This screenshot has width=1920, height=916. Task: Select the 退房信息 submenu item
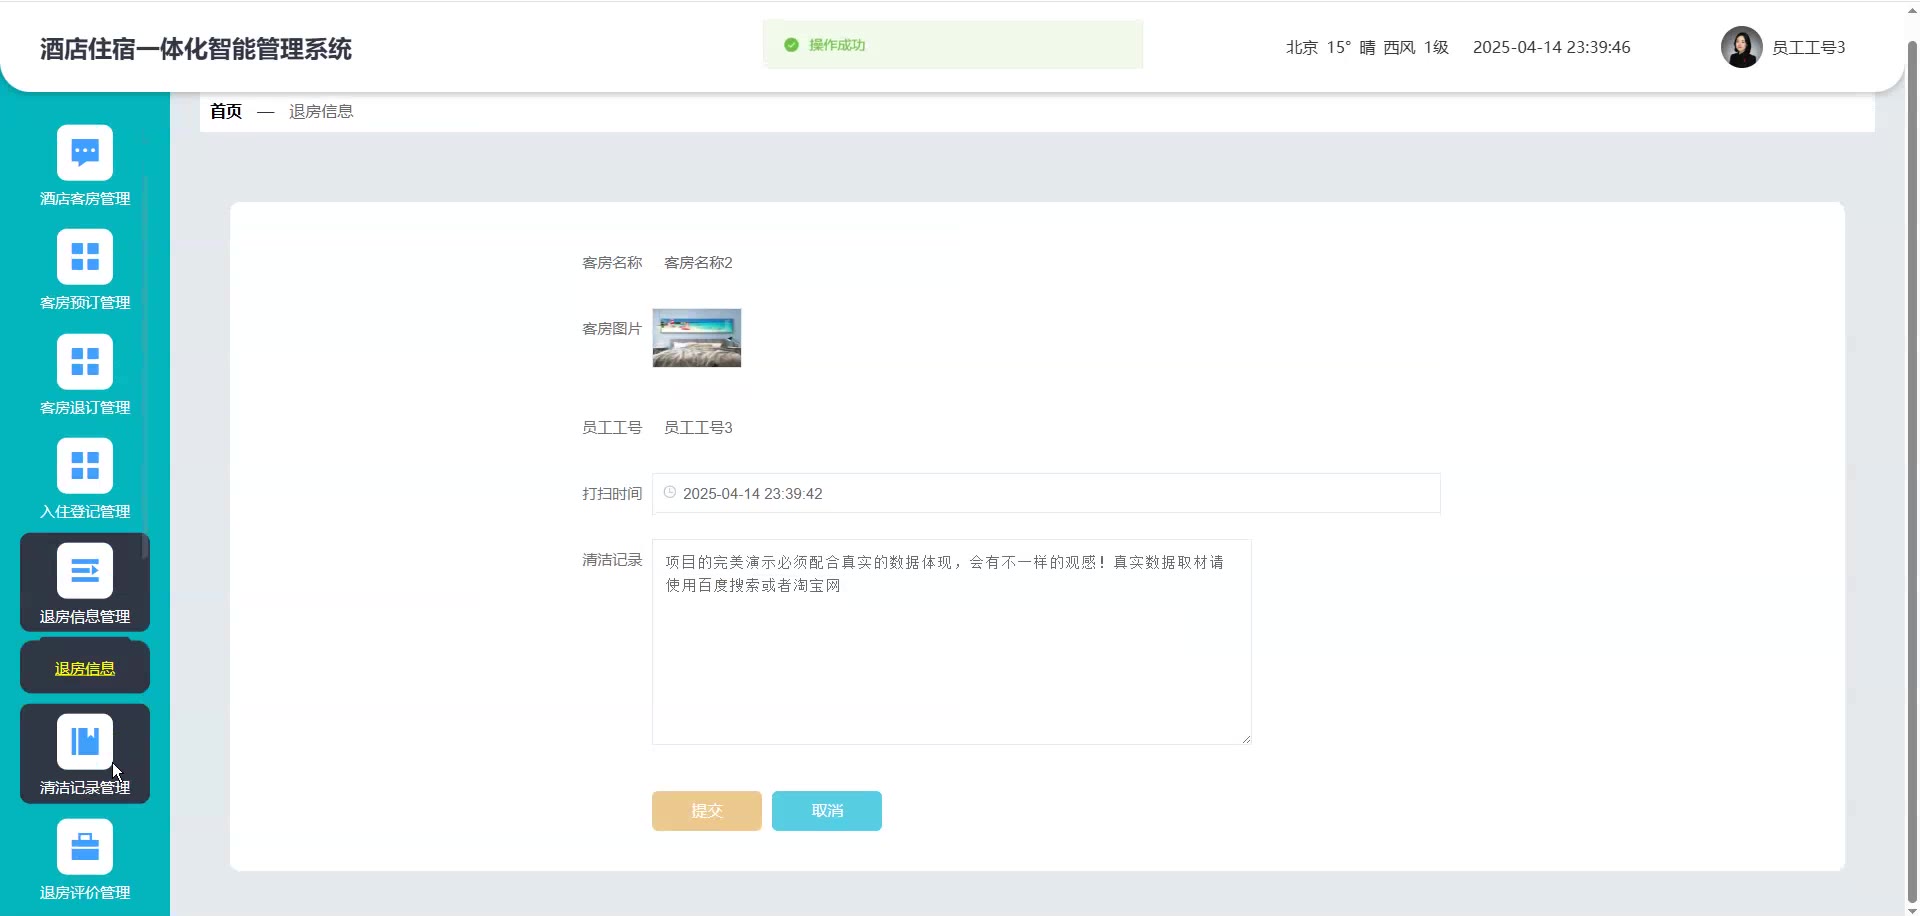(85, 668)
